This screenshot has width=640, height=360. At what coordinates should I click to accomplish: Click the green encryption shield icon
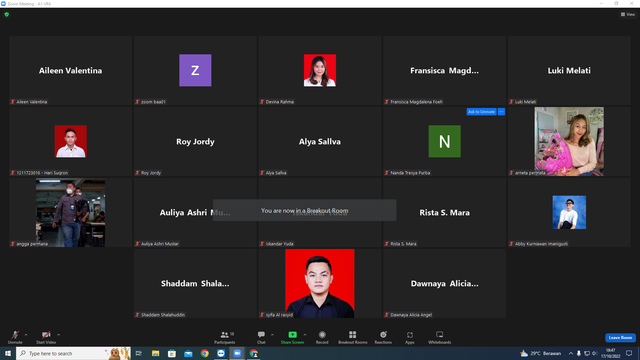7,14
